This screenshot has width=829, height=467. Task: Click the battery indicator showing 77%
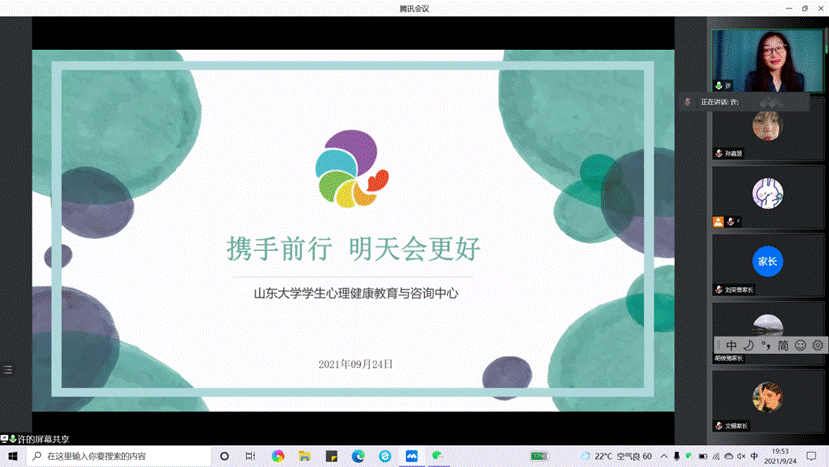540,456
